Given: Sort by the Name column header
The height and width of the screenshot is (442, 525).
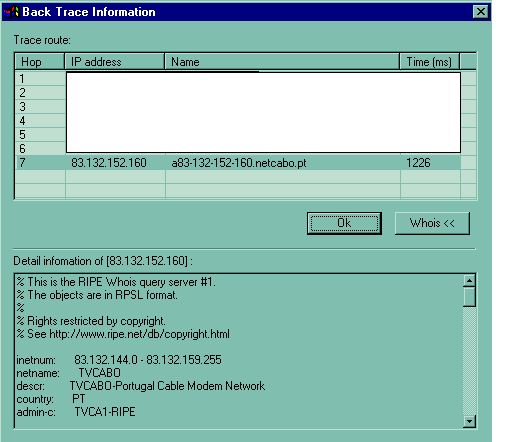Looking at the screenshot, I should point(282,62).
